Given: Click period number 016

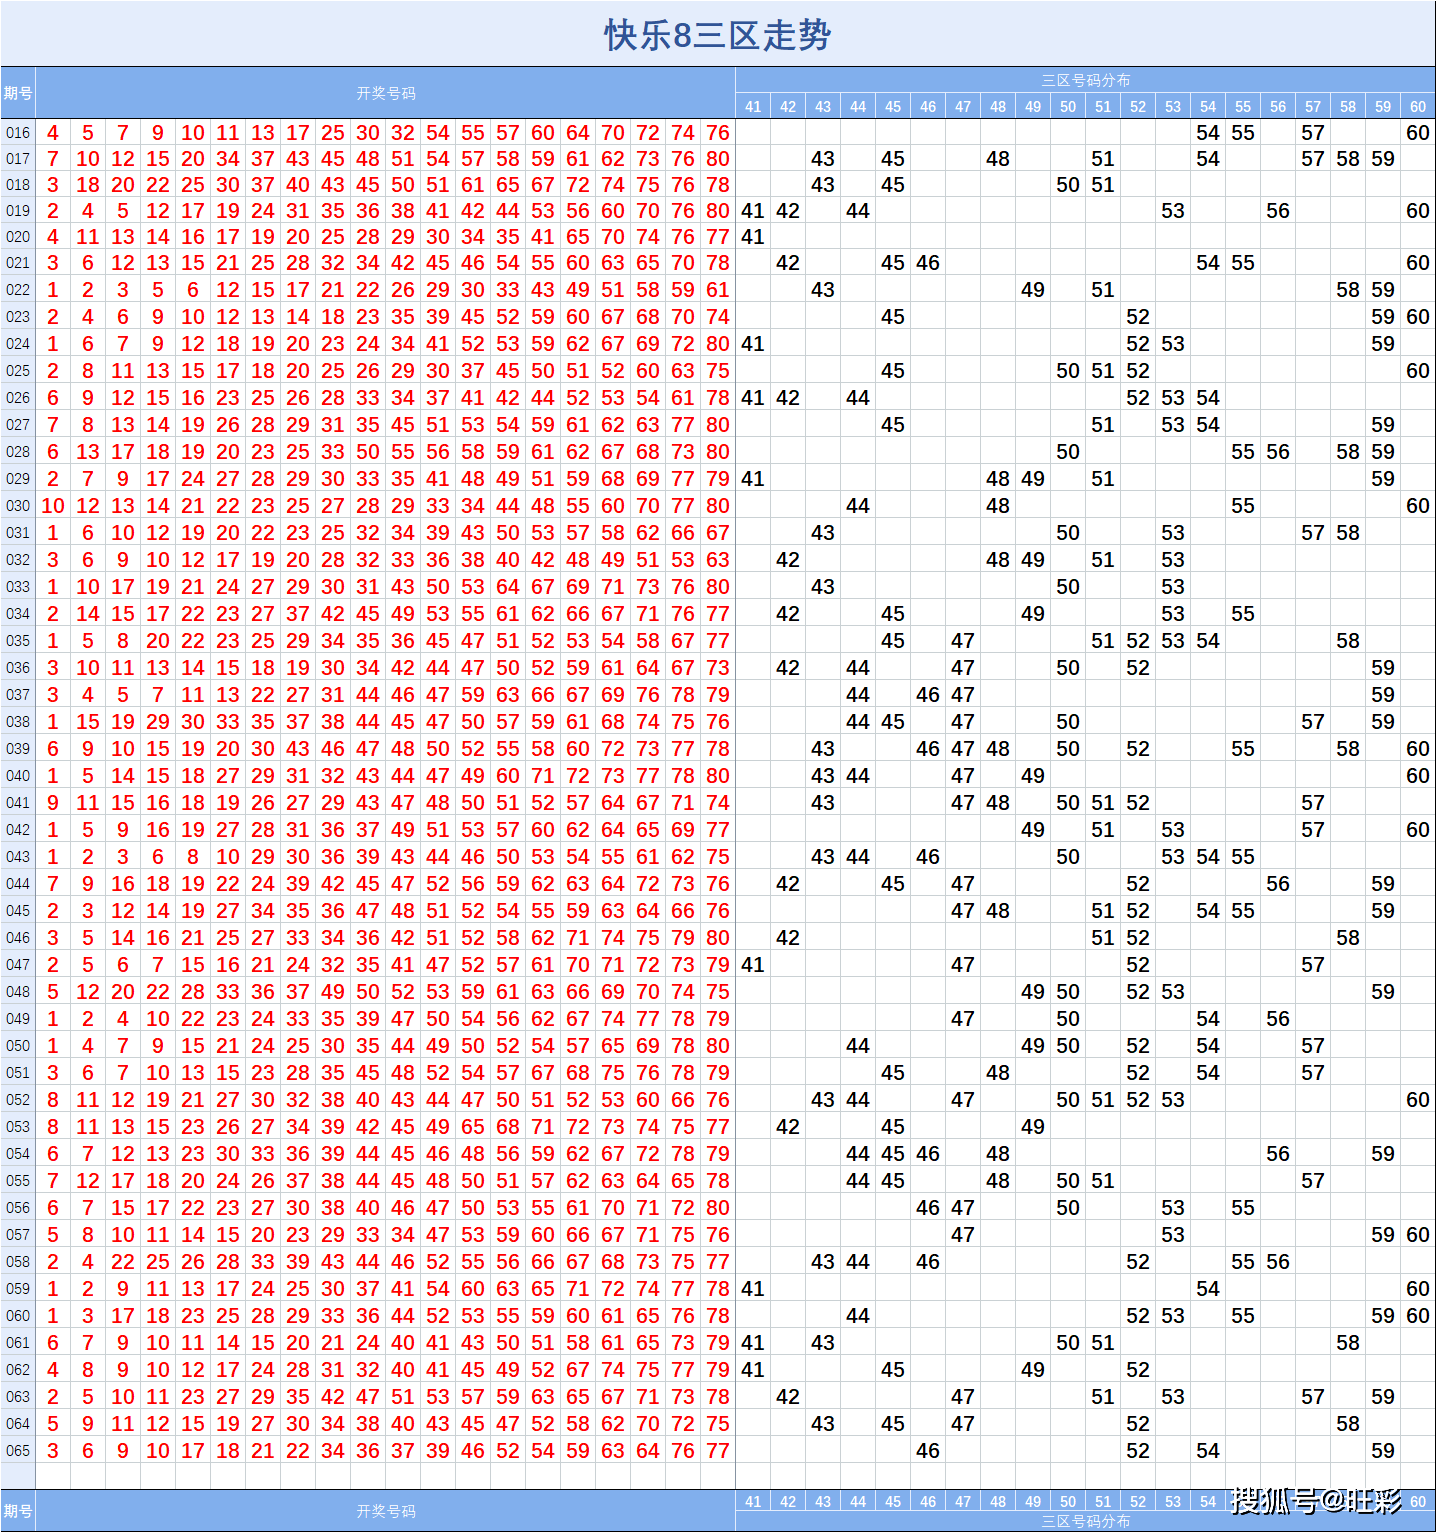Looking at the screenshot, I should coord(18,133).
